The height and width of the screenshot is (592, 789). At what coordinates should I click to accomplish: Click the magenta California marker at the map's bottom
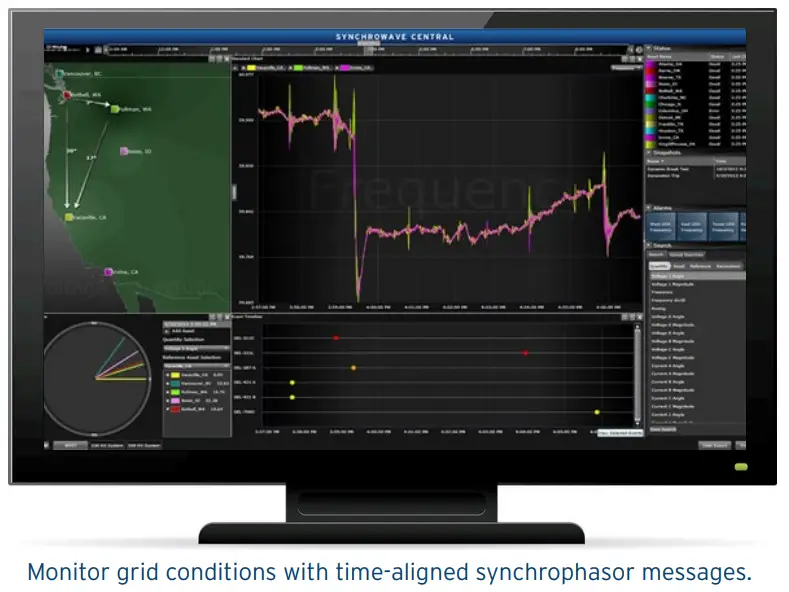(x=108, y=272)
